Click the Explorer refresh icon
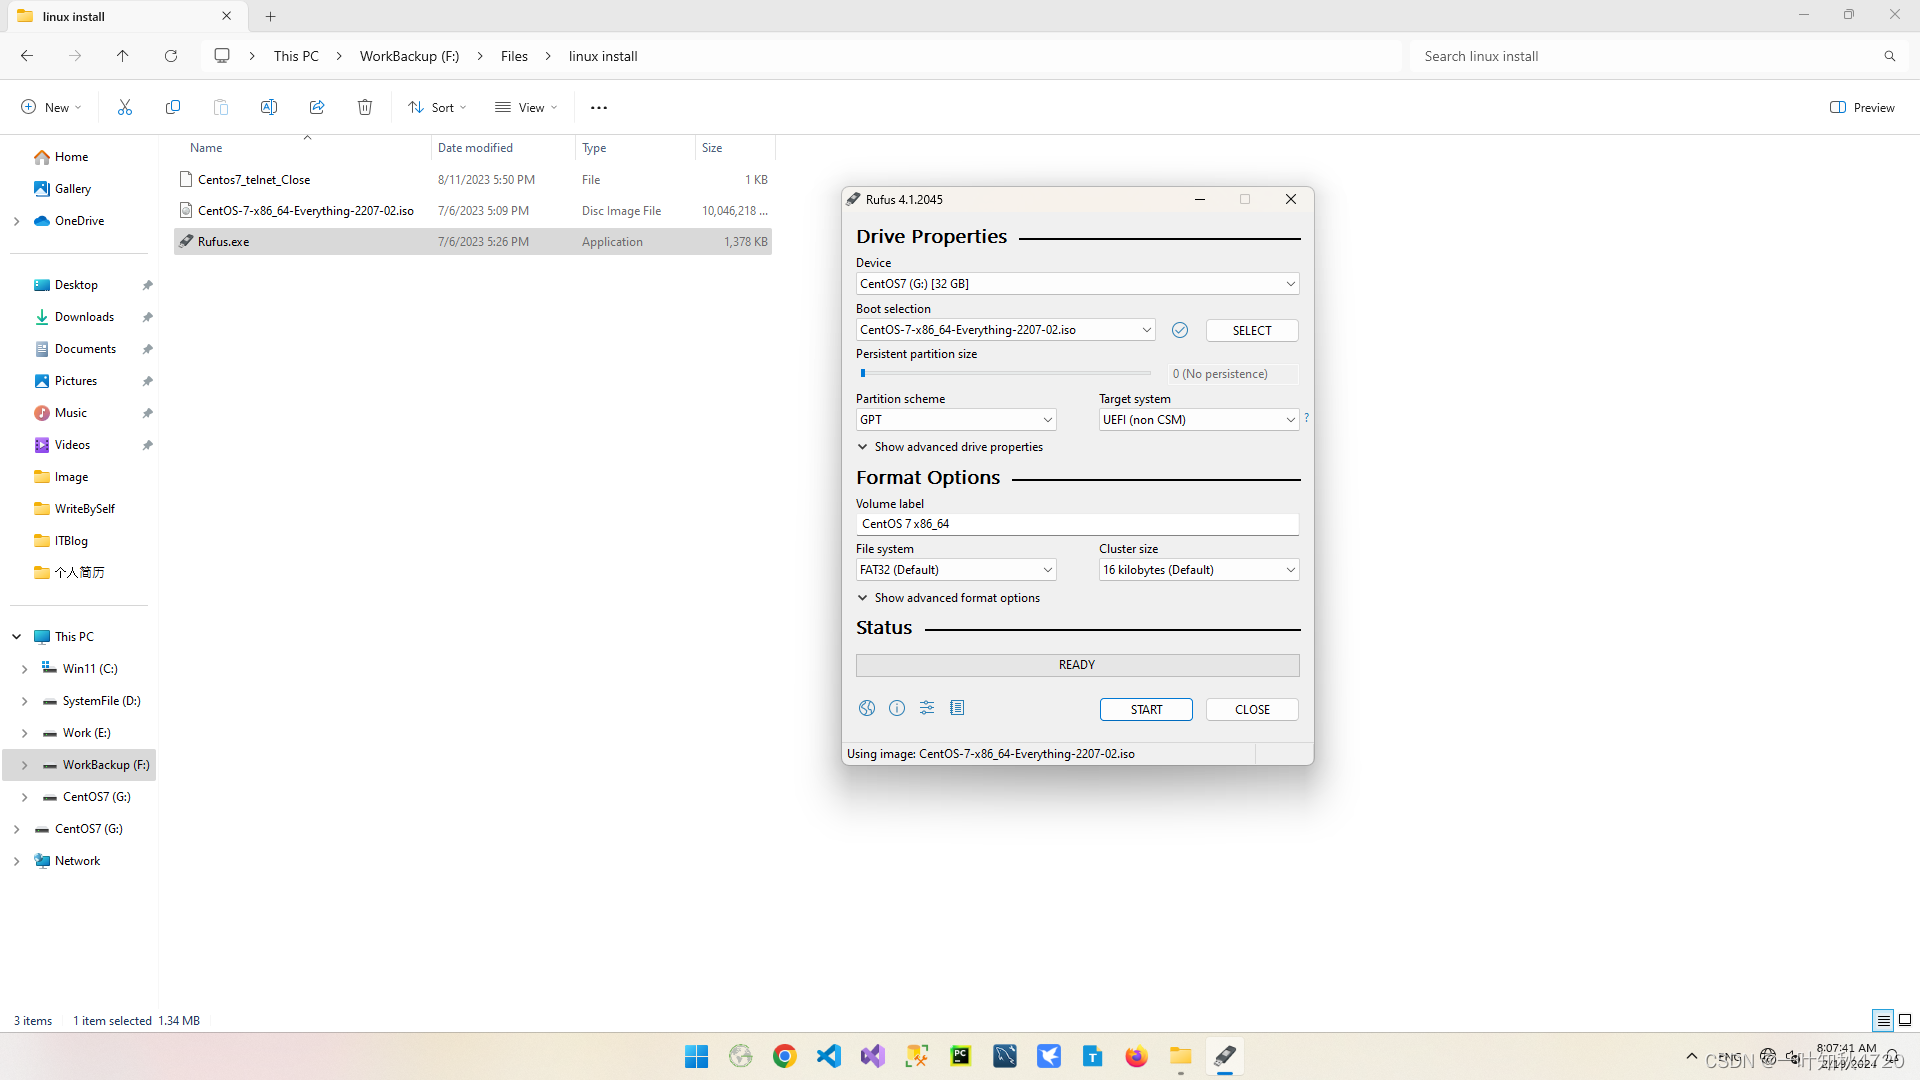This screenshot has width=1920, height=1080. (171, 56)
